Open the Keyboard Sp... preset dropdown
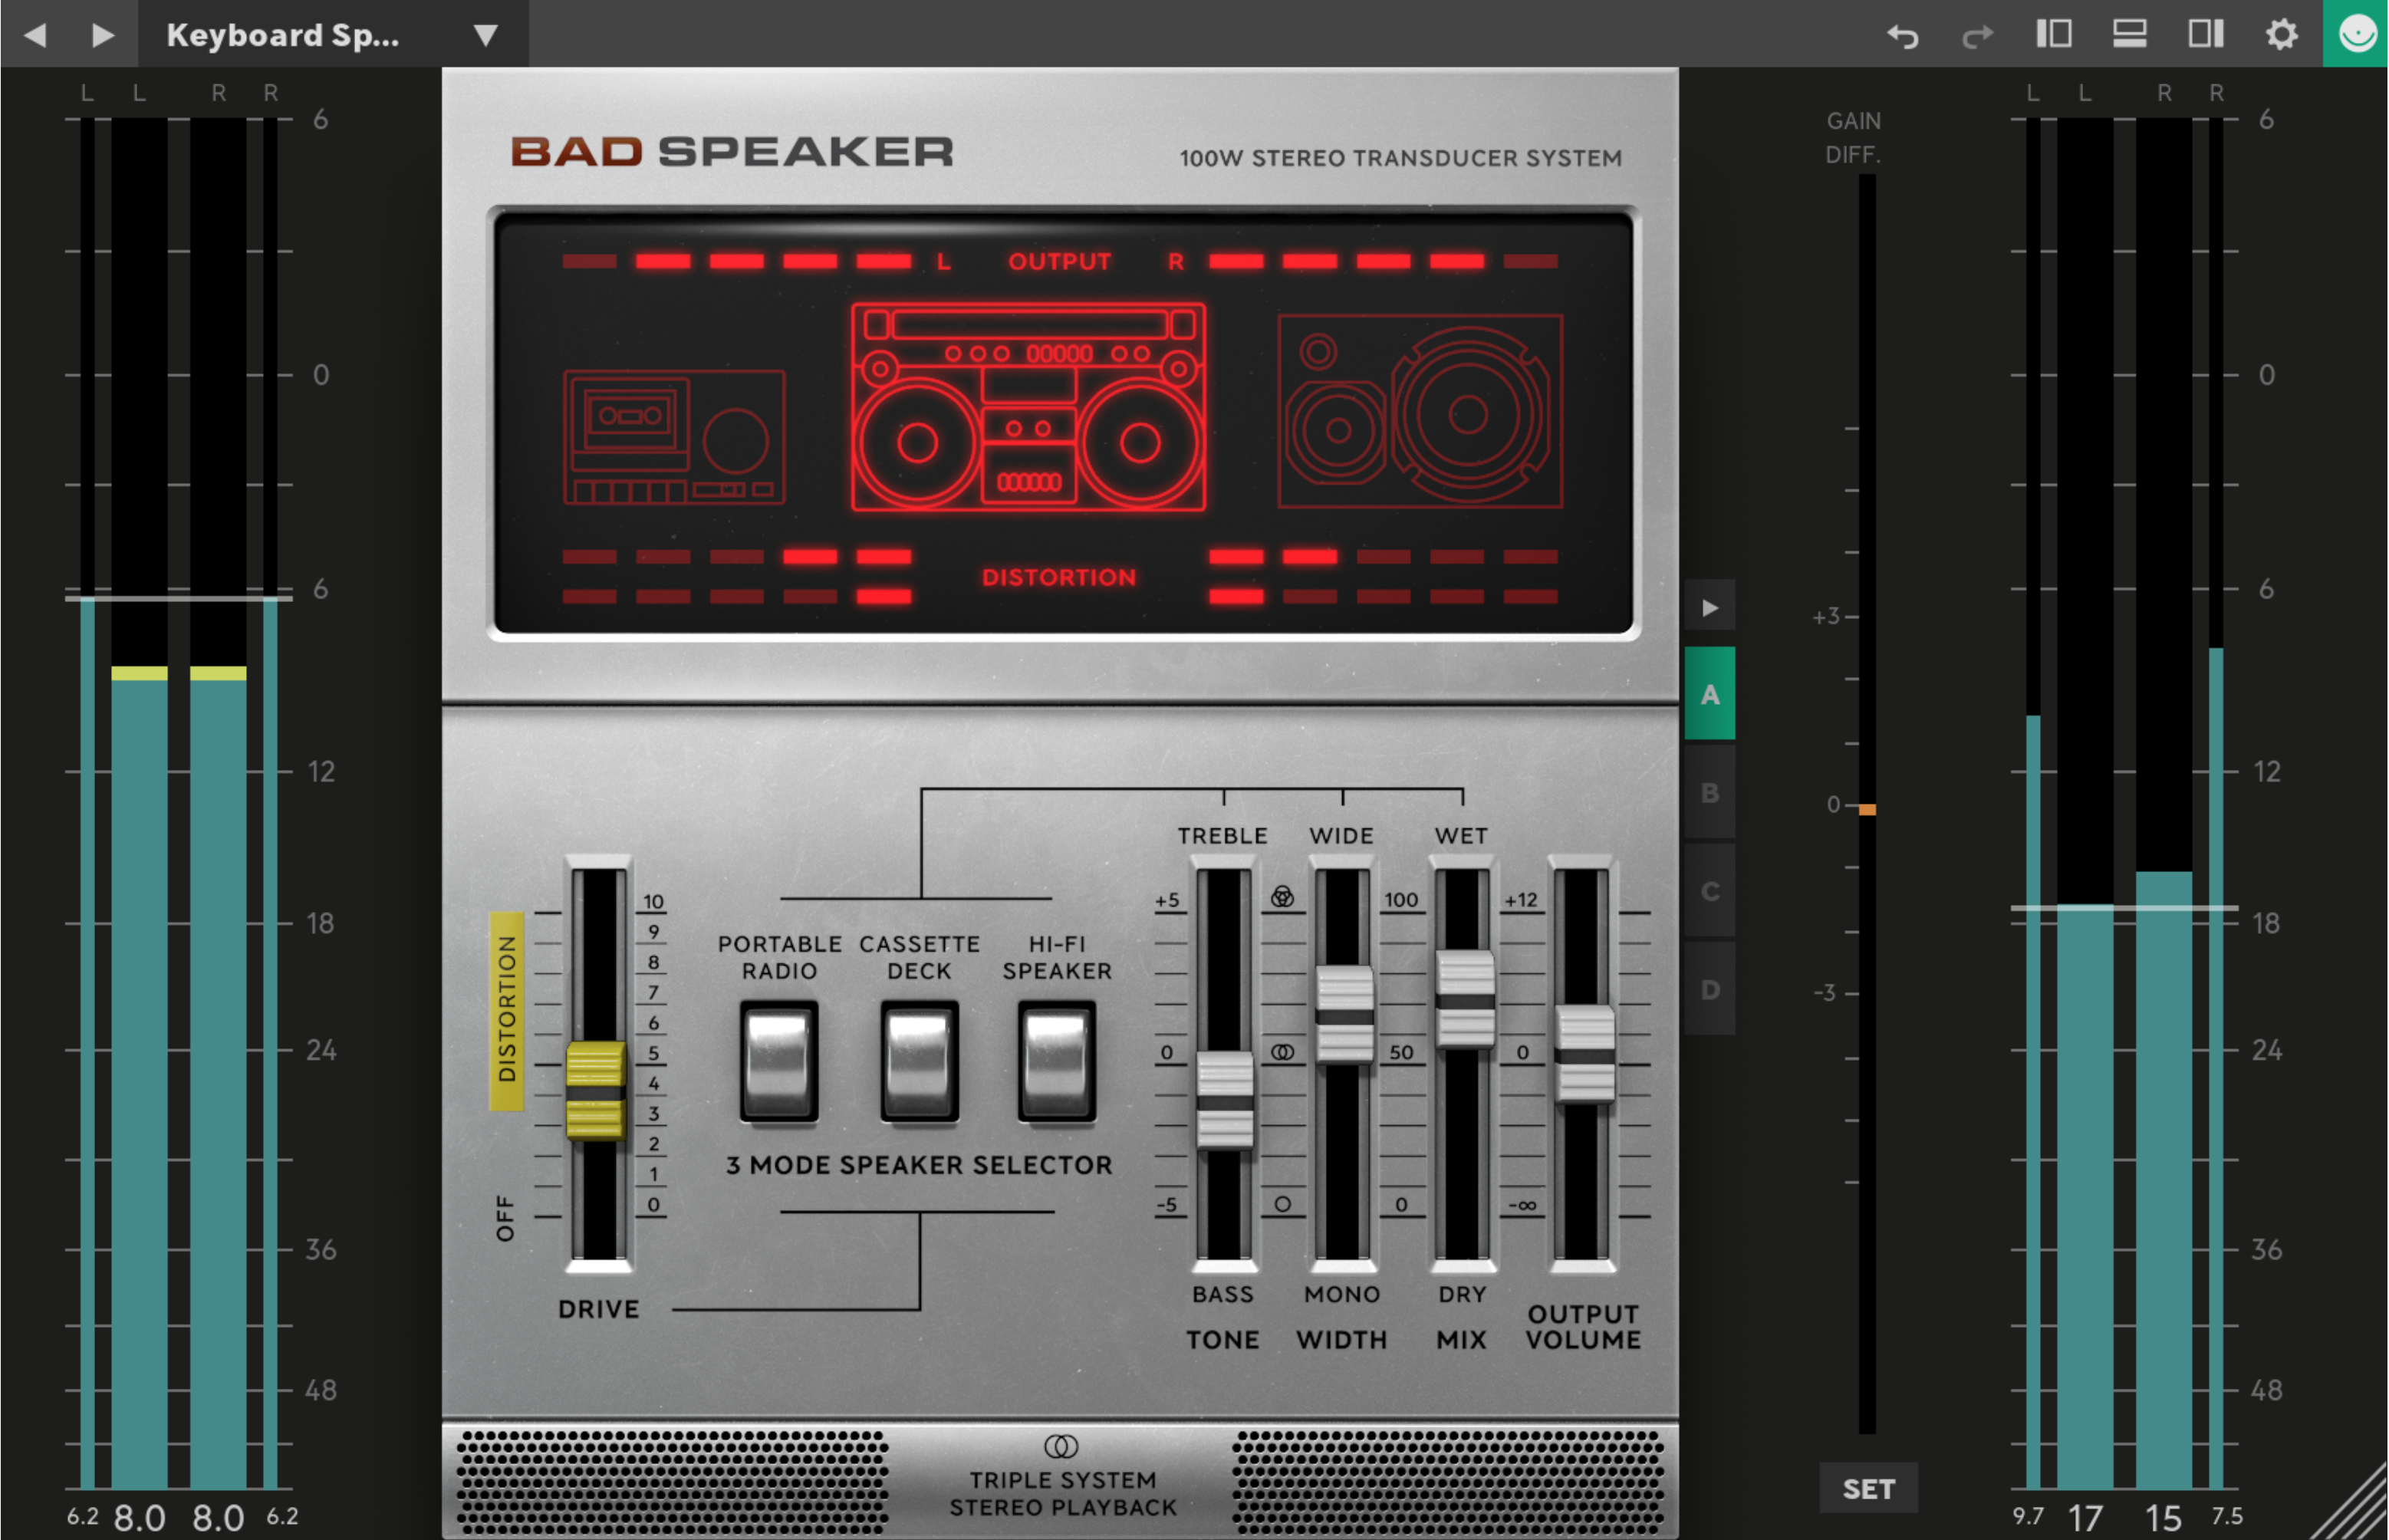 485,36
